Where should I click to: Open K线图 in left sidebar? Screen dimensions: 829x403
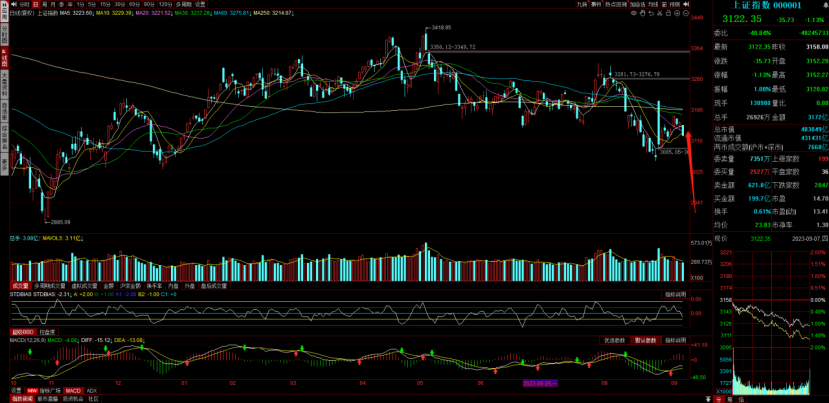pyautogui.click(x=4, y=60)
